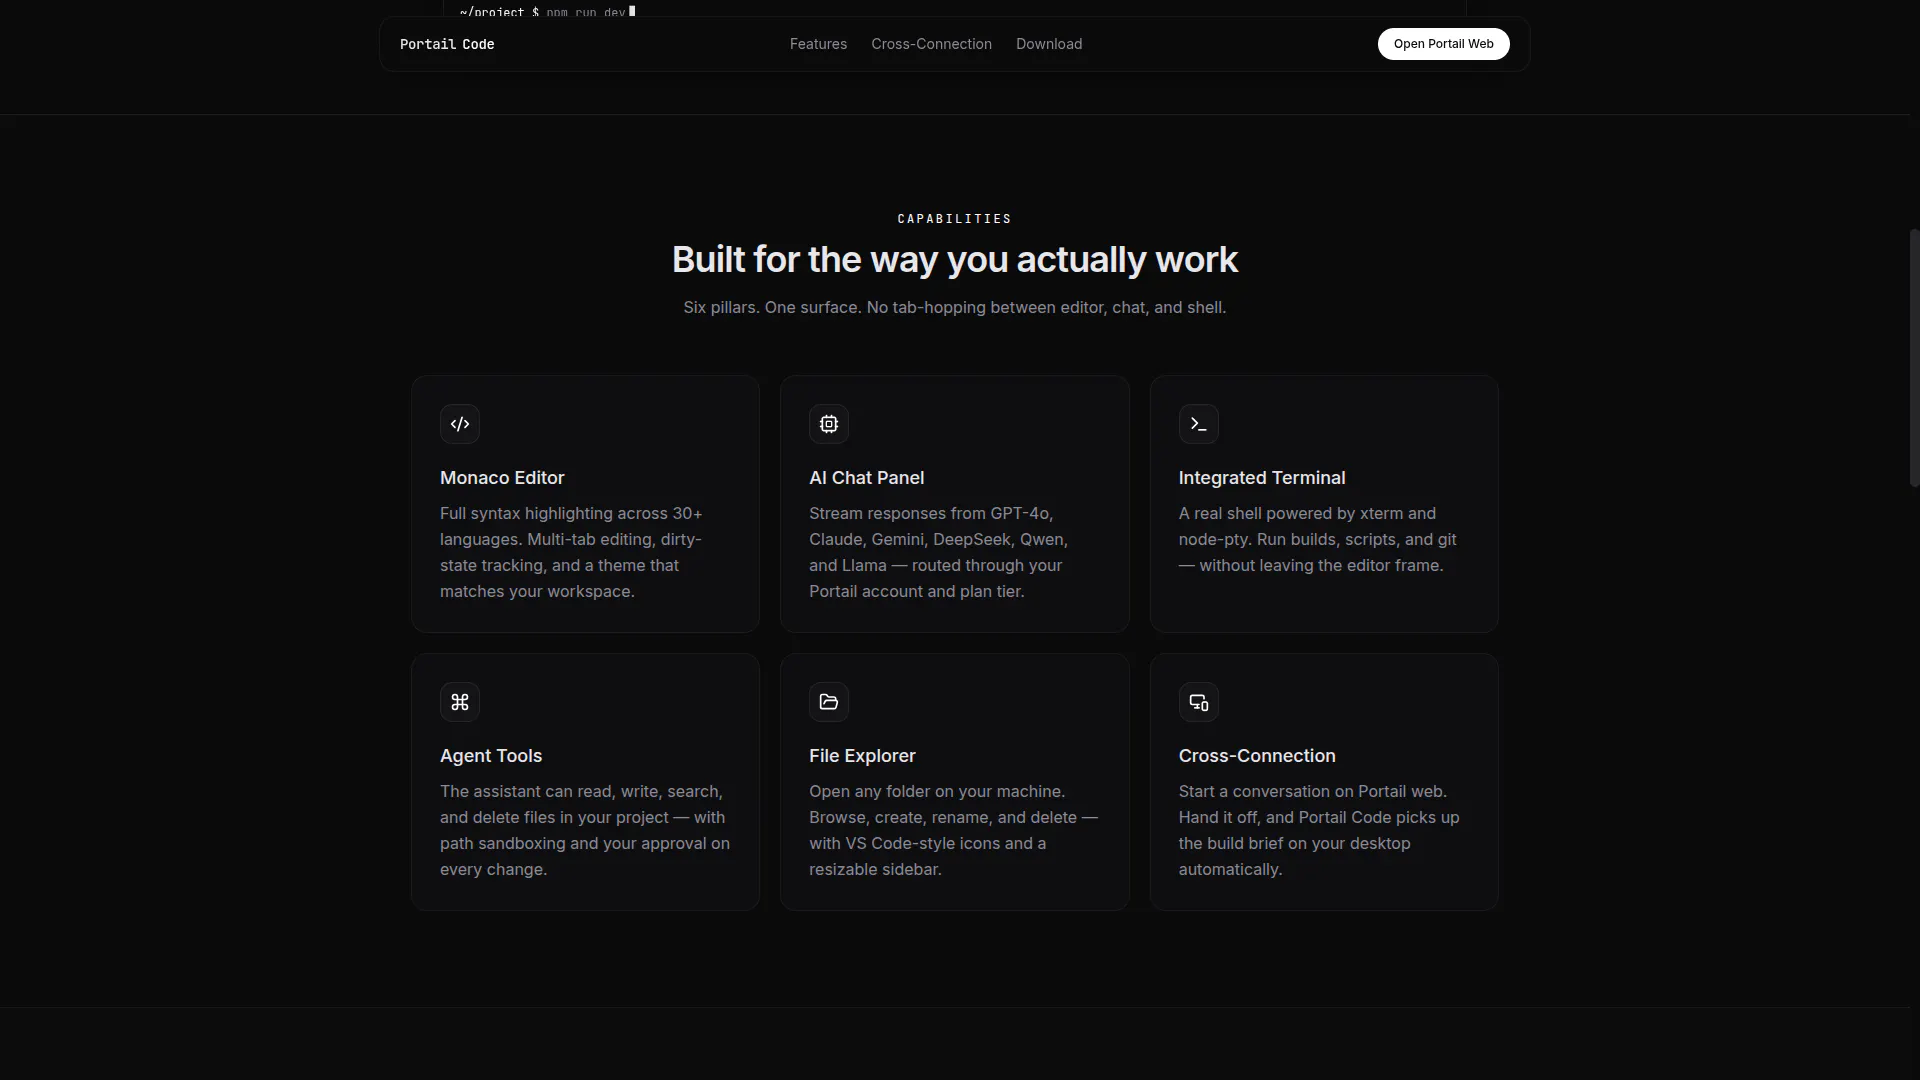Select the Cross-Connection card title
The width and height of the screenshot is (1920, 1080).
click(x=1257, y=756)
